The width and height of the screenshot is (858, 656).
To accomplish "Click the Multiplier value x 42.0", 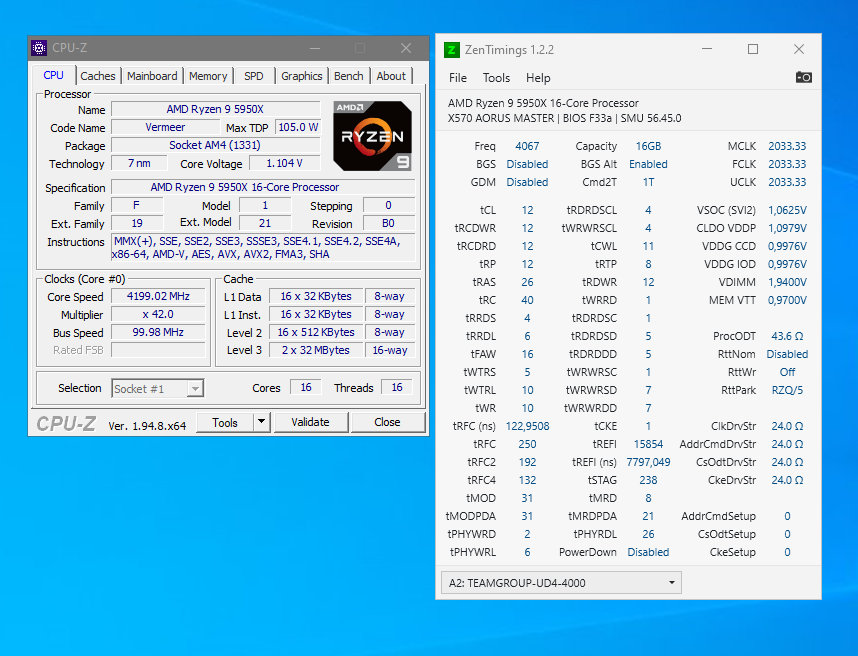I will [x=158, y=314].
